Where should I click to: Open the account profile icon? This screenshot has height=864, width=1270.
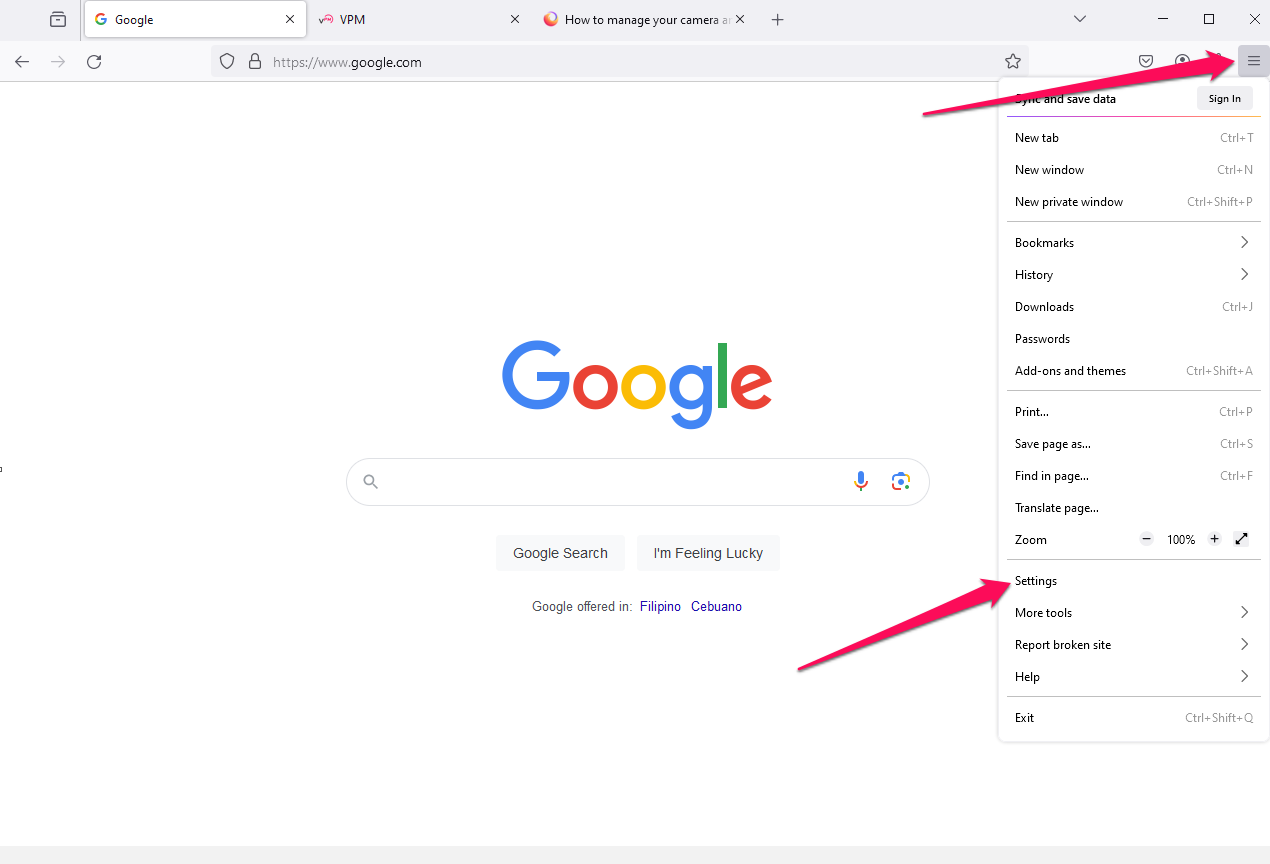point(1182,61)
